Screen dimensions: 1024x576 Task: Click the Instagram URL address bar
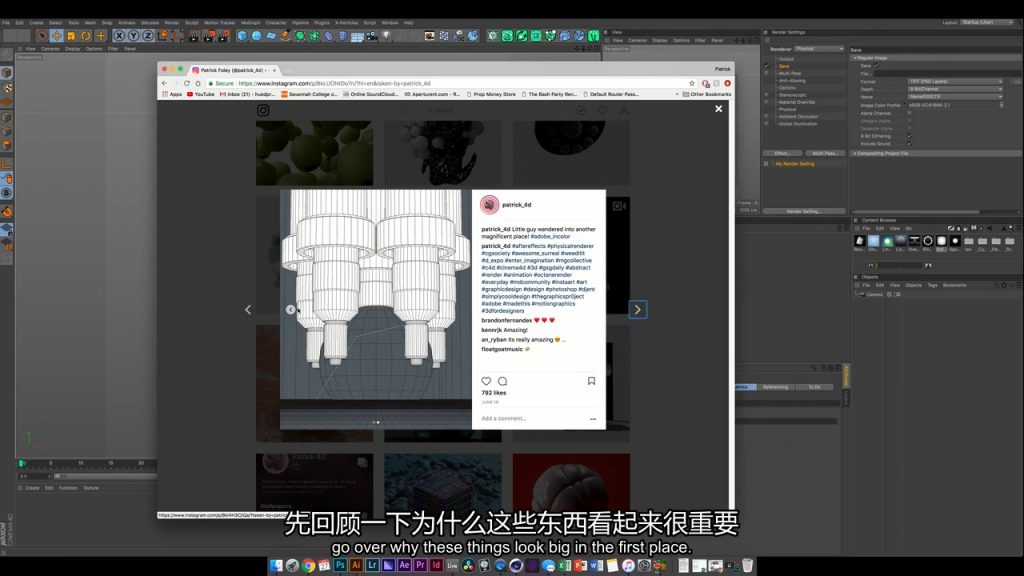tap(451, 84)
